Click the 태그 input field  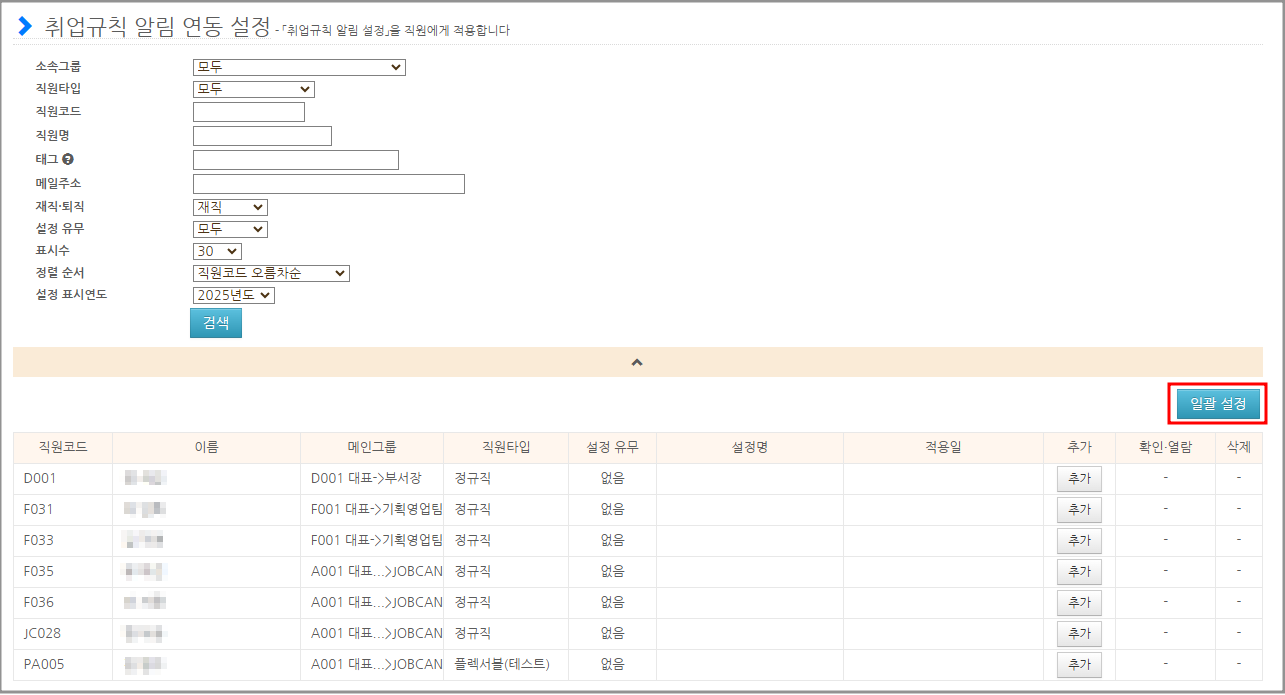click(295, 160)
